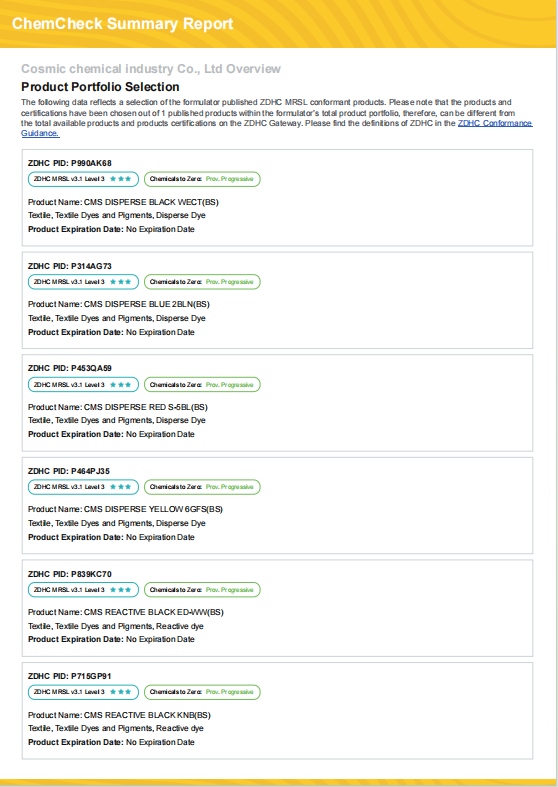Click the three-star rating icon for P314AG73
This screenshot has height=787, width=558.
pyautogui.click(x=120, y=282)
